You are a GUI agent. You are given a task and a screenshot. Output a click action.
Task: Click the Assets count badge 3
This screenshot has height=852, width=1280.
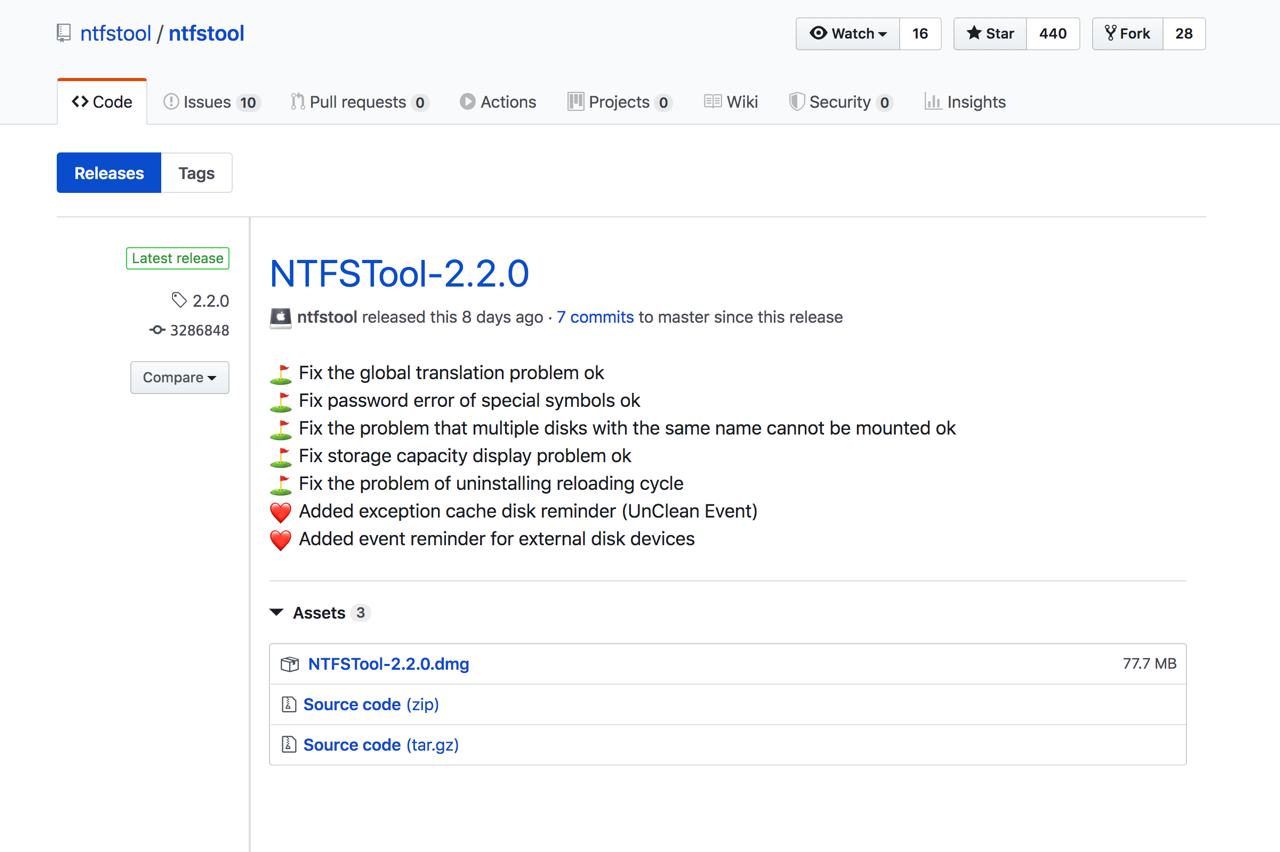pos(361,612)
